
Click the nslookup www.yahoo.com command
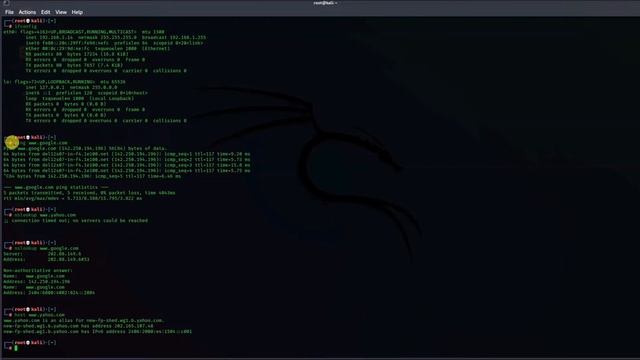(x=45, y=215)
